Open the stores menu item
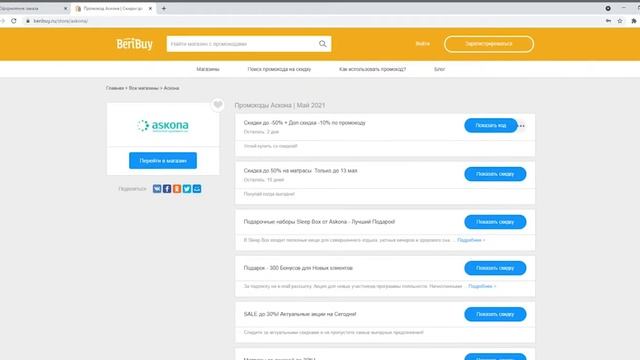640x360 pixels. coord(208,69)
